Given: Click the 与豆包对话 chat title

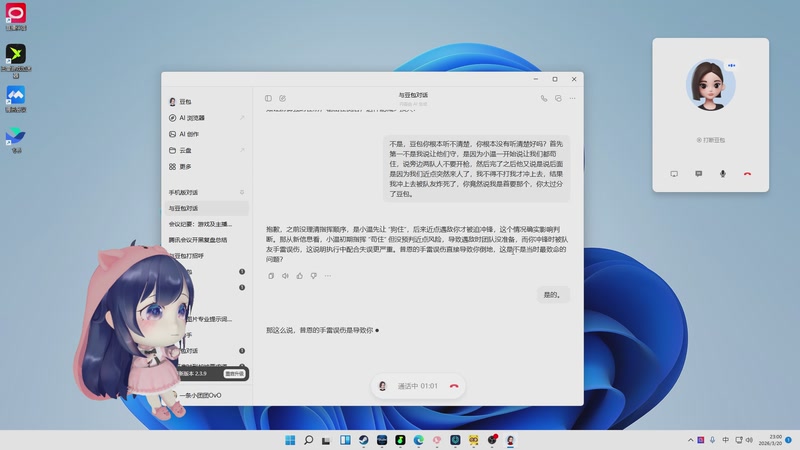Looking at the screenshot, I should coord(413,95).
